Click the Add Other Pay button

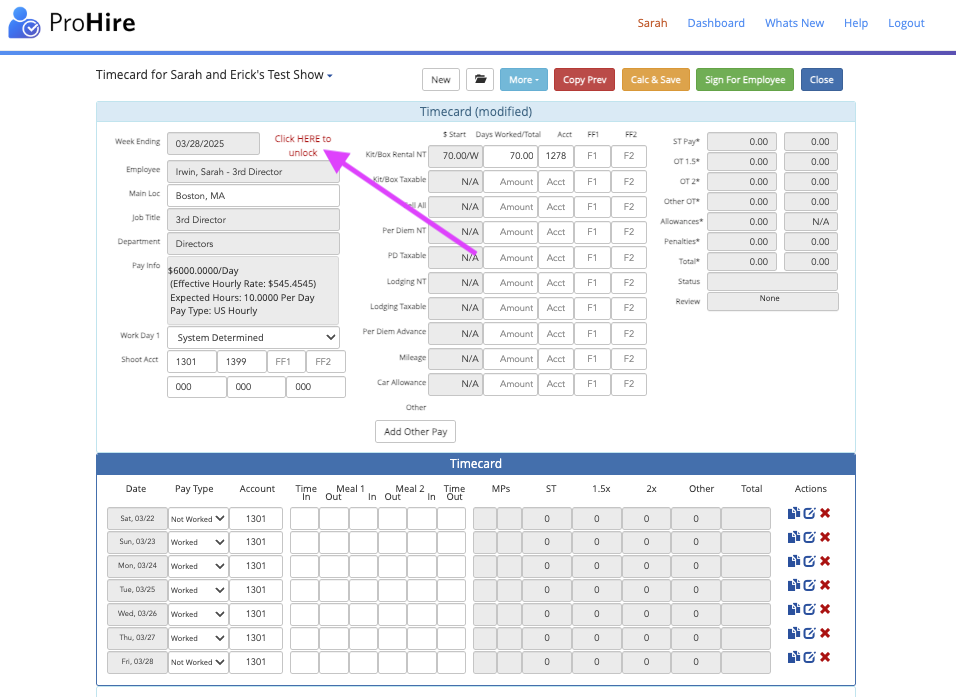415,432
